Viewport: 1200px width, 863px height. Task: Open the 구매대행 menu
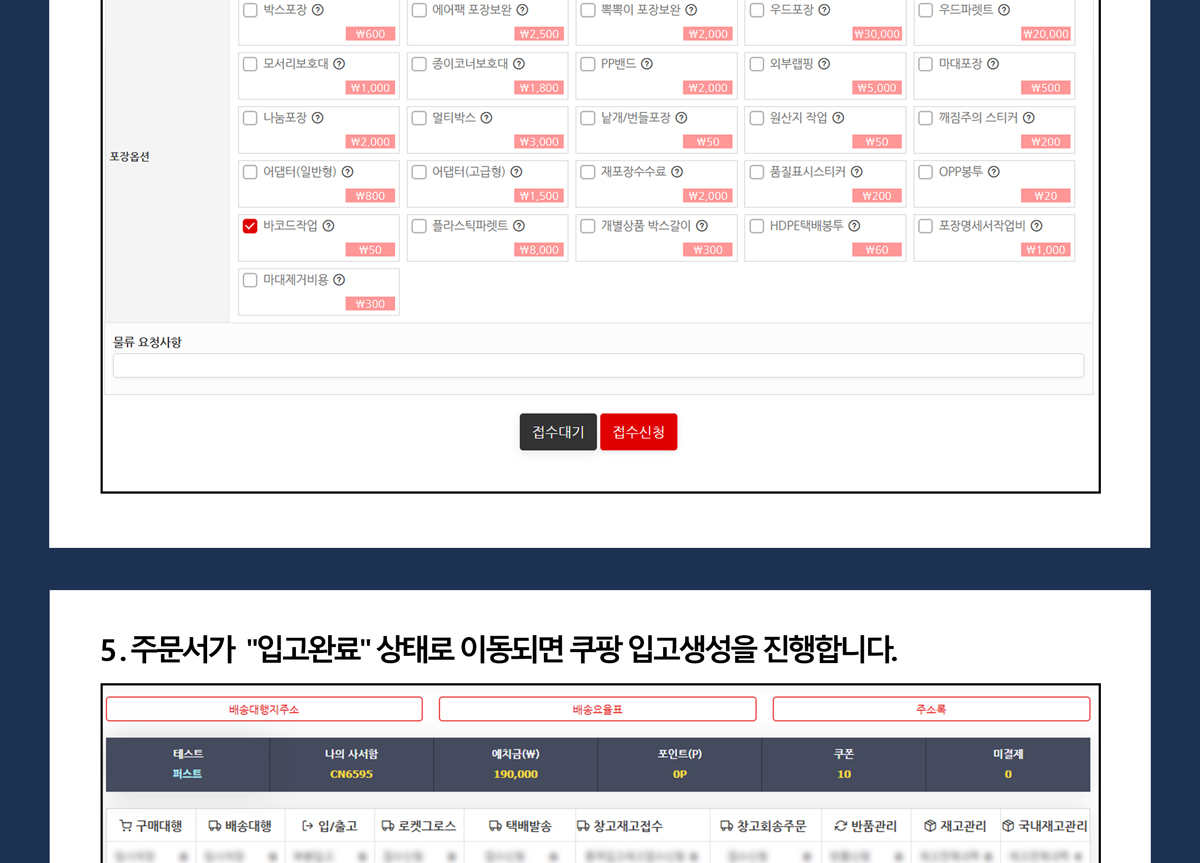click(x=150, y=826)
